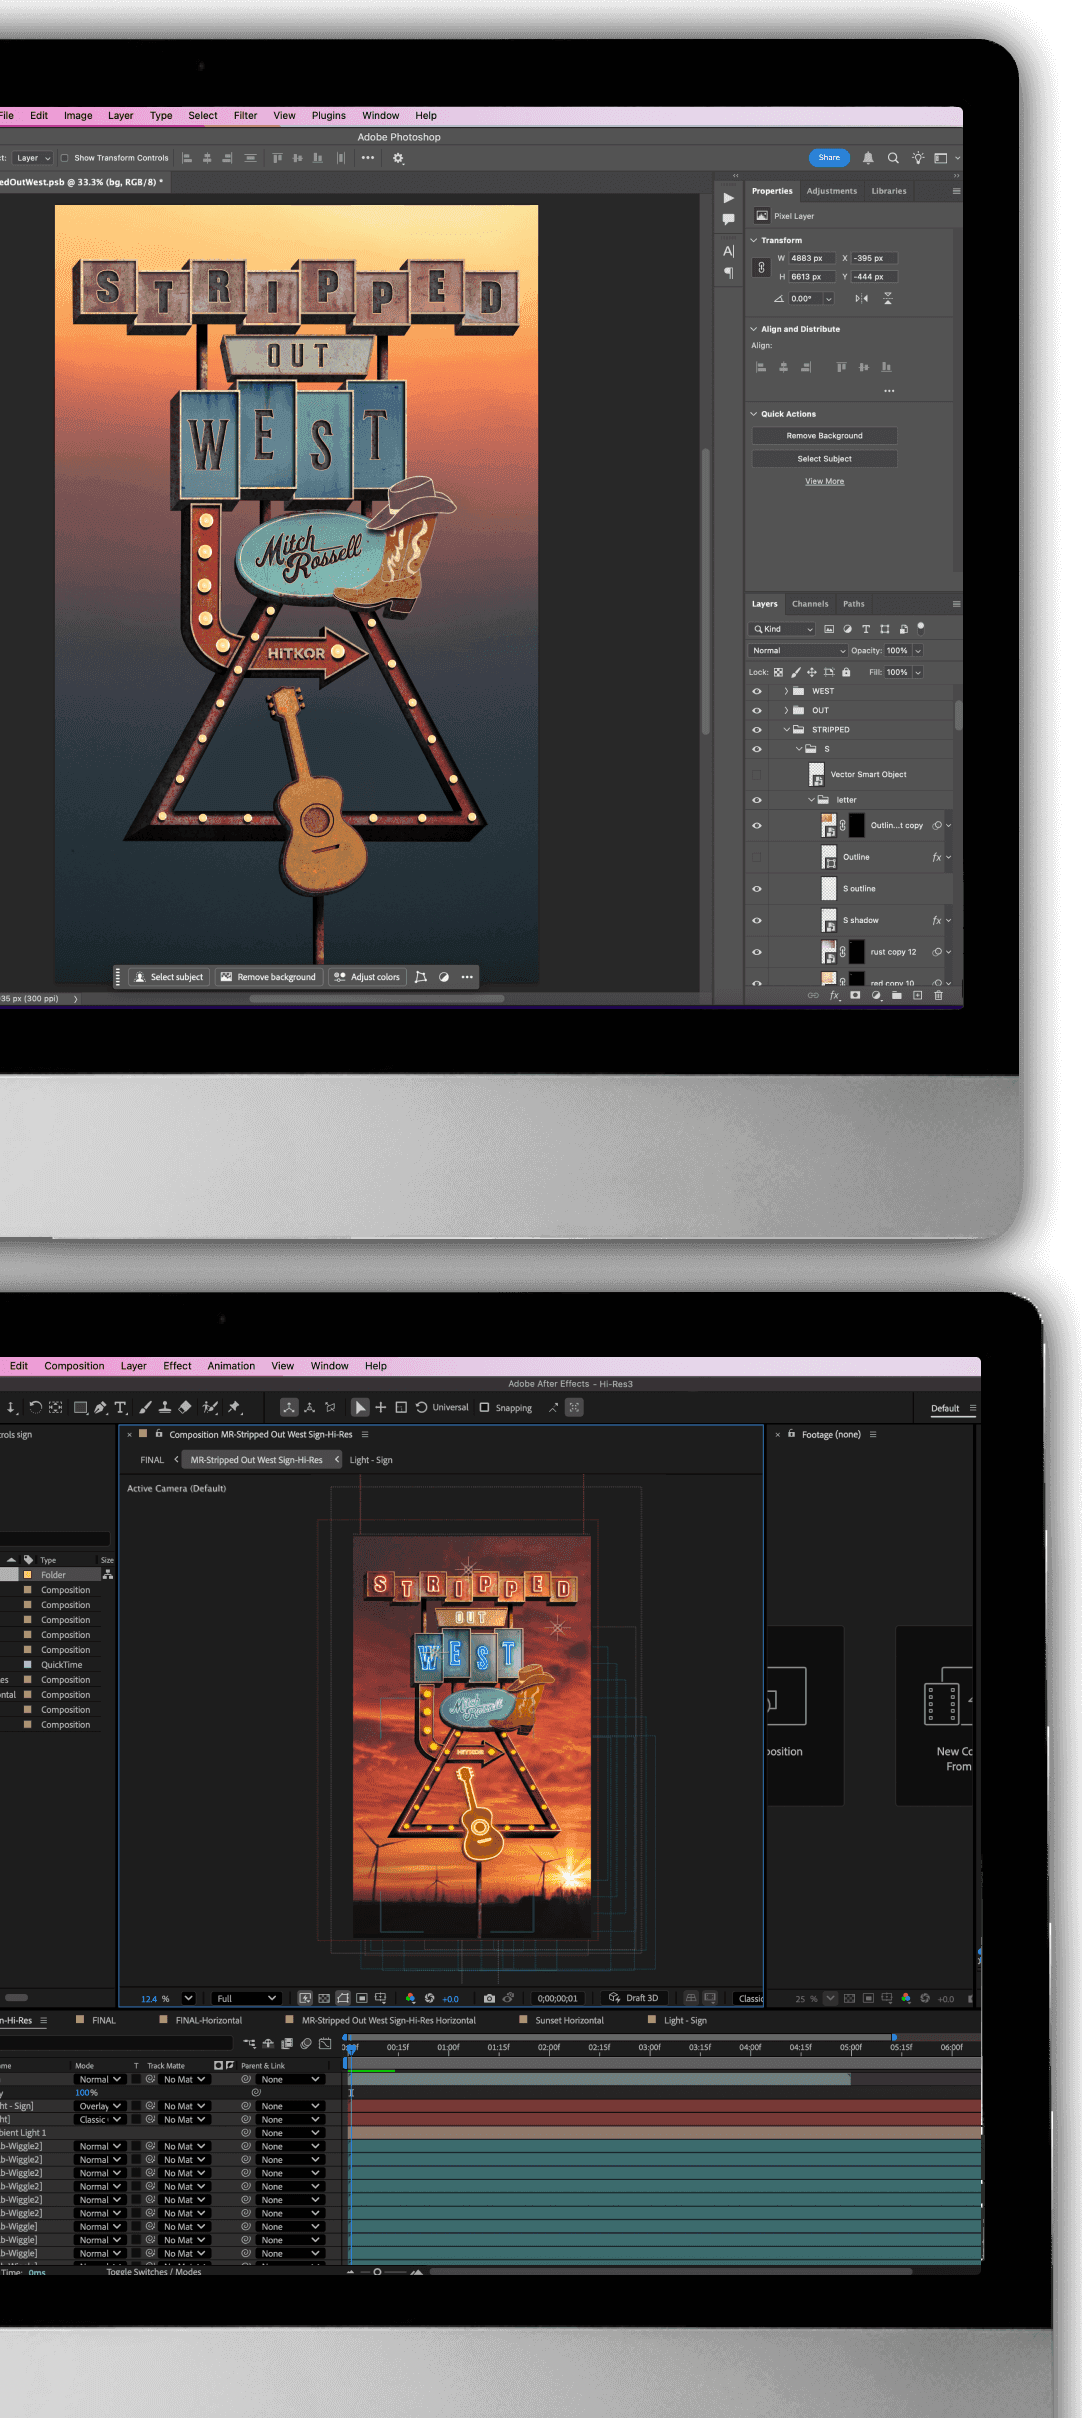1082x2418 pixels.
Task: Open the Kind filter dropdown
Action: coord(783,629)
